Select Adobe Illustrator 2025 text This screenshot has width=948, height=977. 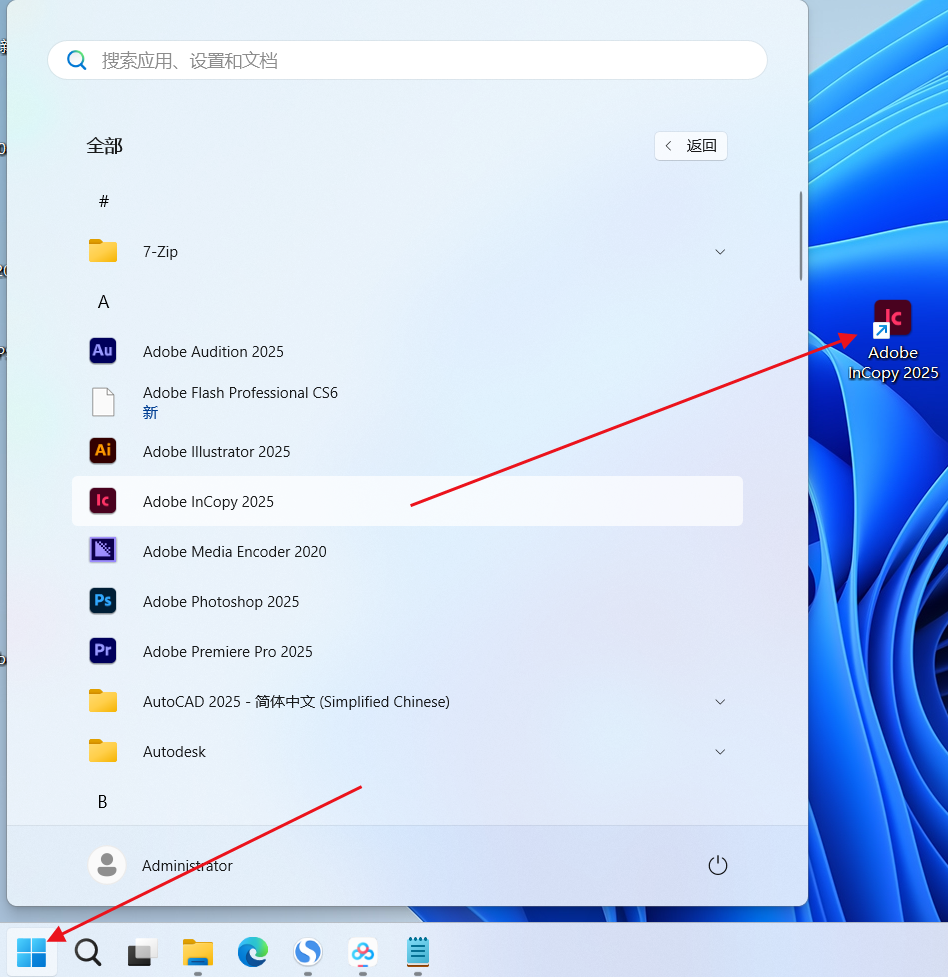pyautogui.click(x=216, y=452)
